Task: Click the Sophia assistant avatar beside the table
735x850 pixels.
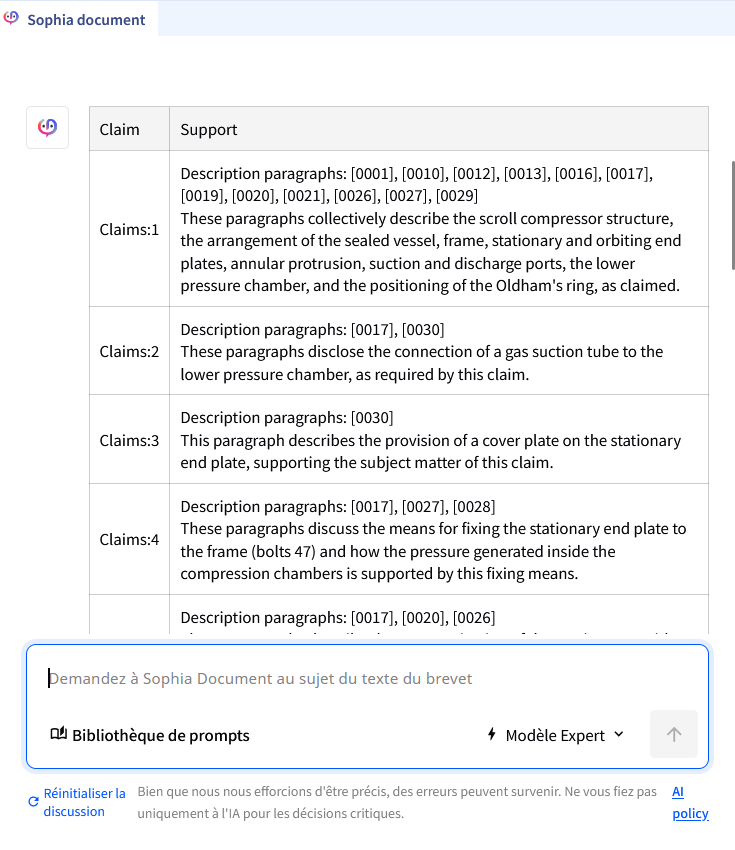Action: point(47,127)
